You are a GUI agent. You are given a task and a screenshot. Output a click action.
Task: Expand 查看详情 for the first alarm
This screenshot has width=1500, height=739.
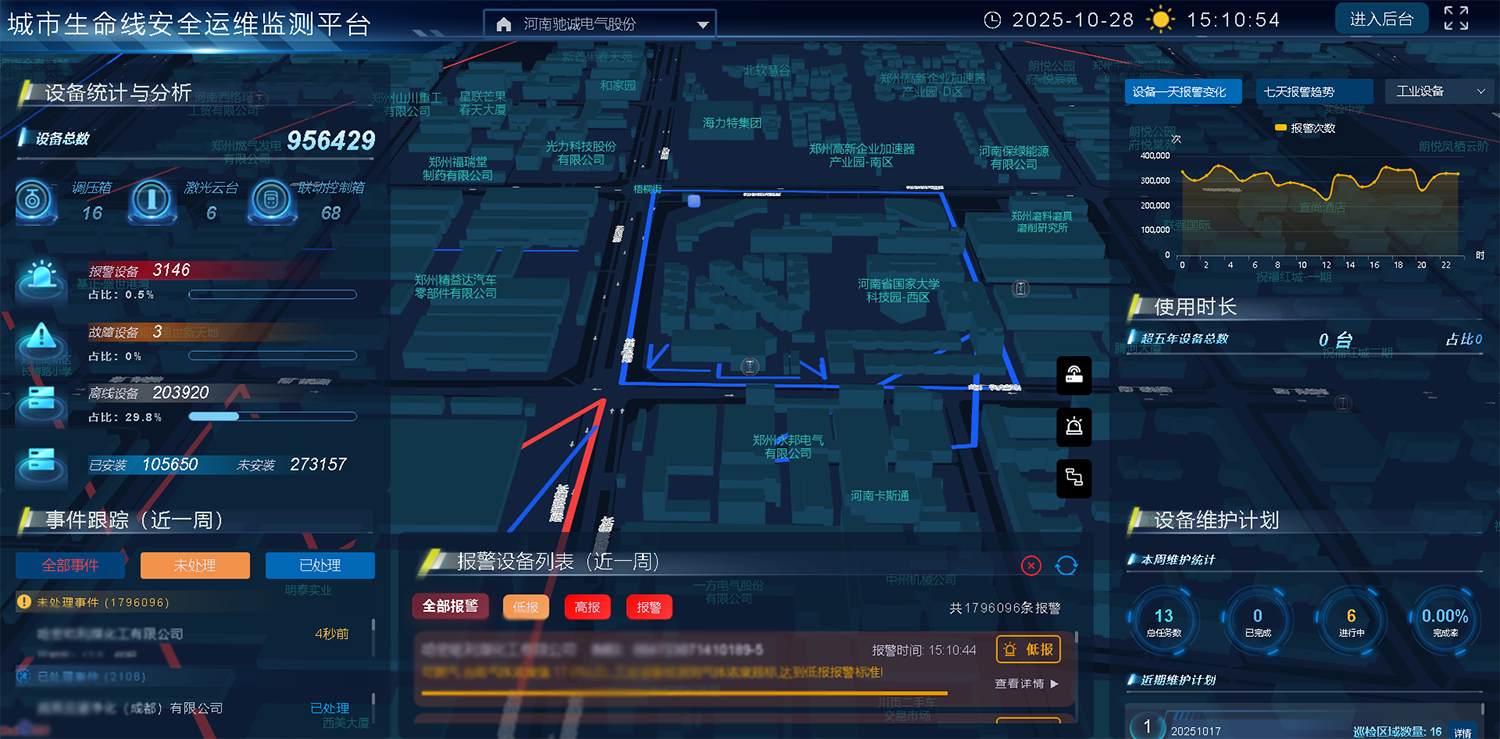(x=1026, y=684)
